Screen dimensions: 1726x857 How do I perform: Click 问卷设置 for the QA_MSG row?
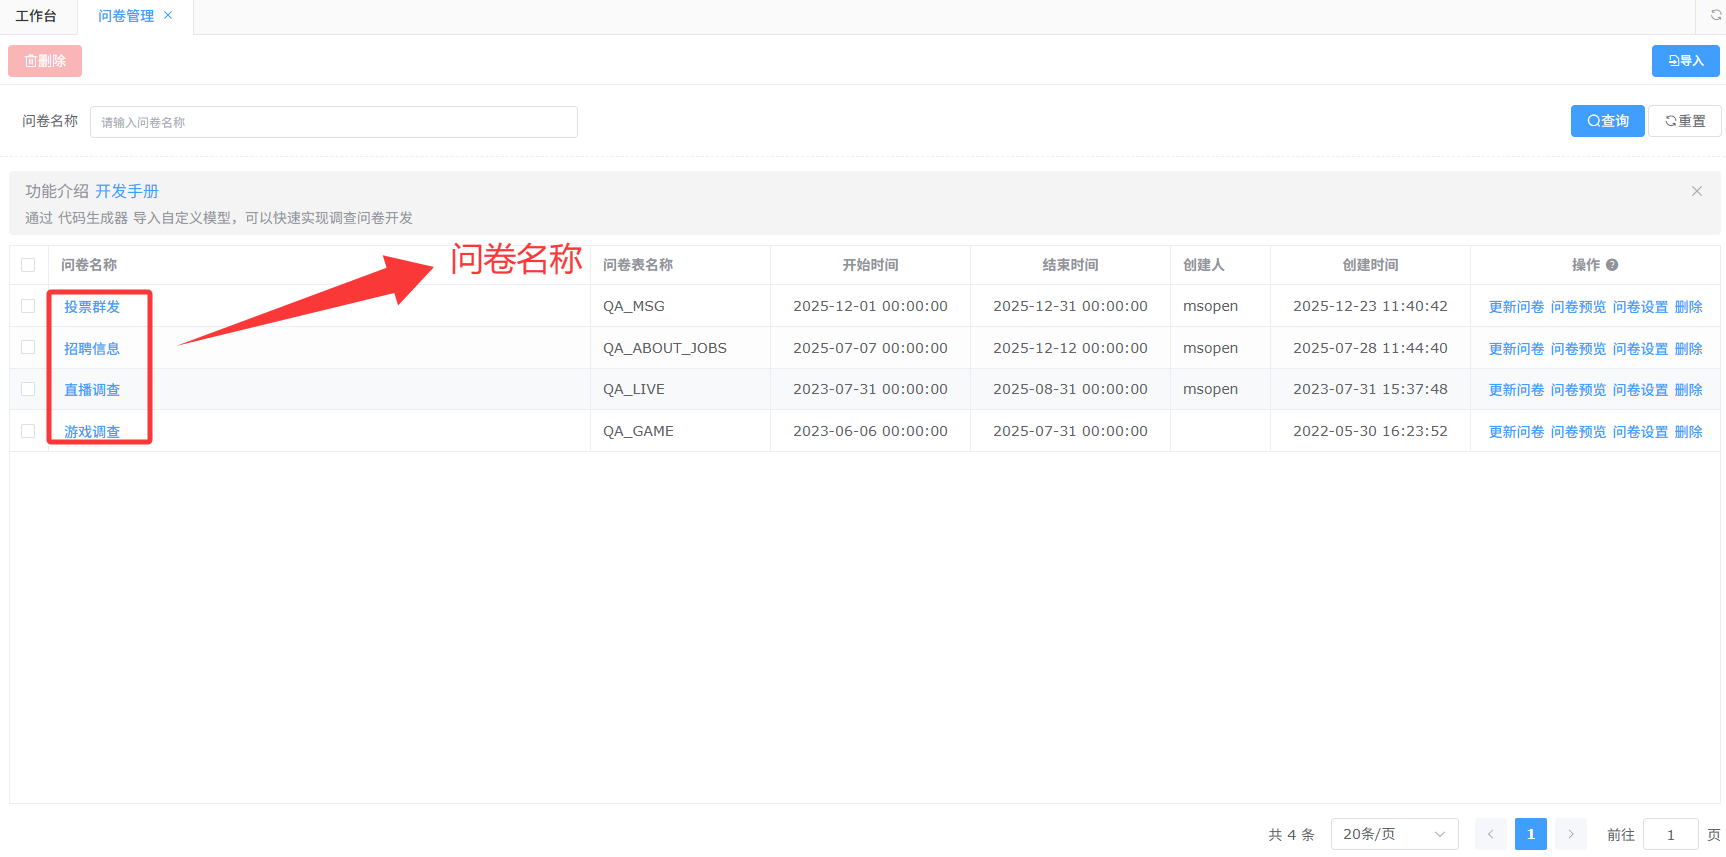pyautogui.click(x=1640, y=307)
